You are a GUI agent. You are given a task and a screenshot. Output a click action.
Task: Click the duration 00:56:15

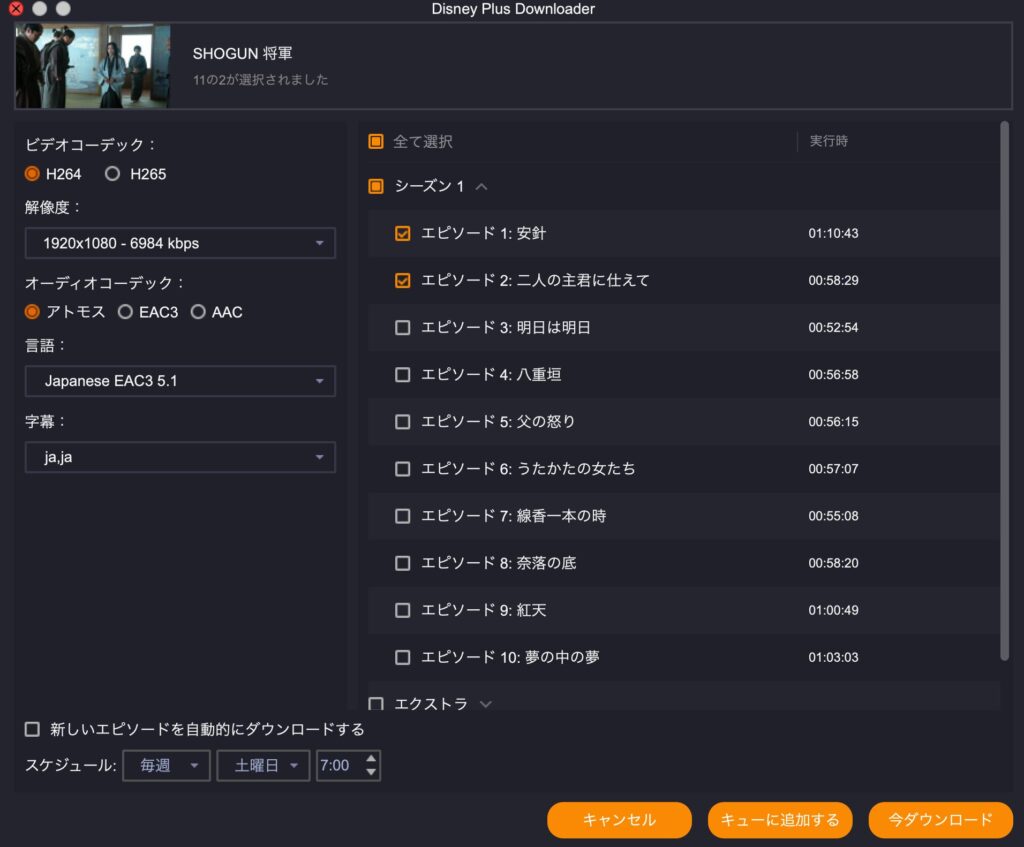[x=833, y=422]
